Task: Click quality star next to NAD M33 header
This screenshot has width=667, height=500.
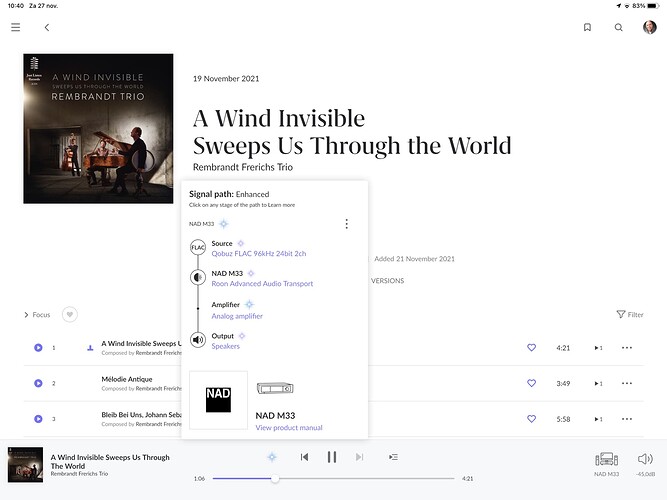Action: click(x=224, y=223)
